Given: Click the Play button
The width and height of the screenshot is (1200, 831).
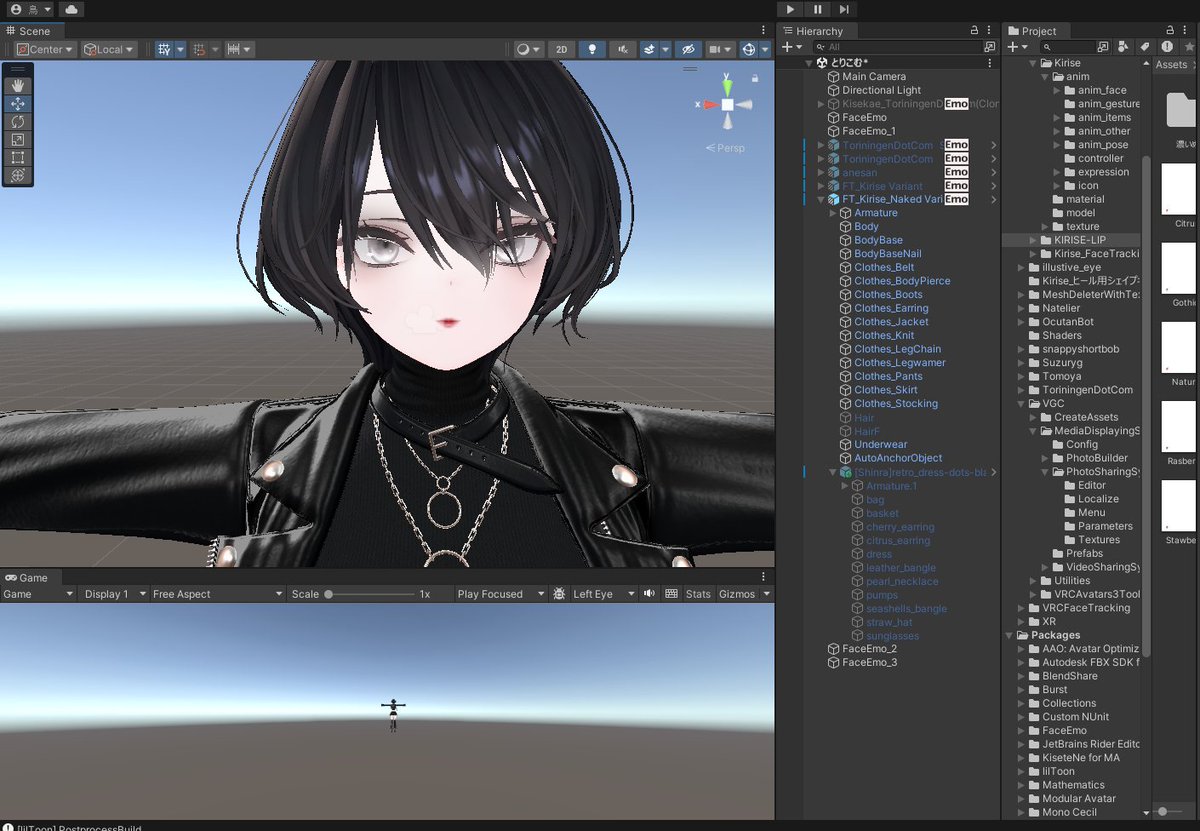Looking at the screenshot, I should click(791, 9).
